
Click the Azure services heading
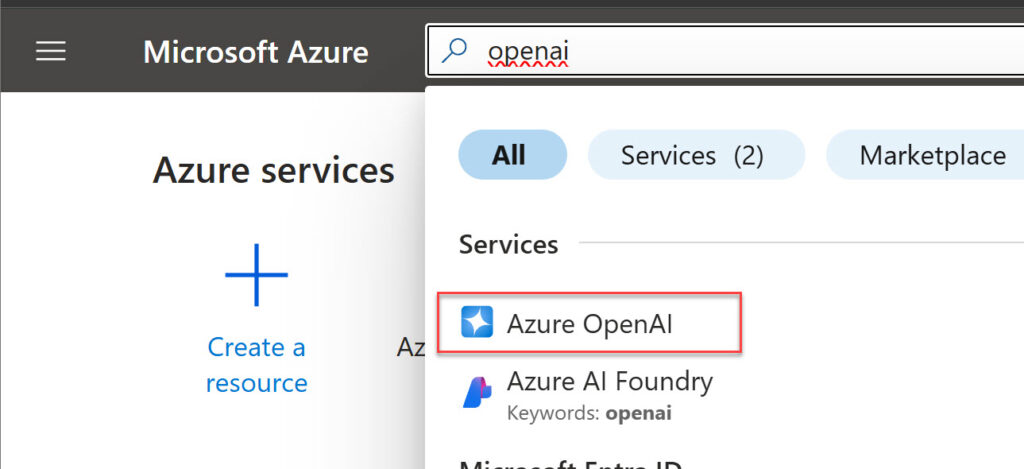click(274, 170)
